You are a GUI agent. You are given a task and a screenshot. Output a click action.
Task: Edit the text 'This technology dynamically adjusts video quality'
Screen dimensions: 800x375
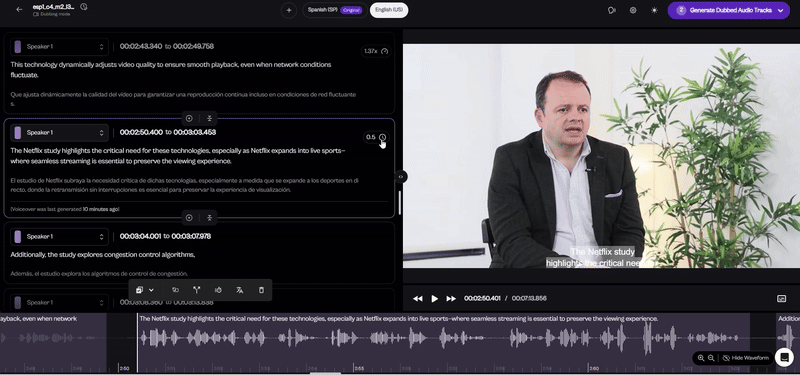(171, 70)
